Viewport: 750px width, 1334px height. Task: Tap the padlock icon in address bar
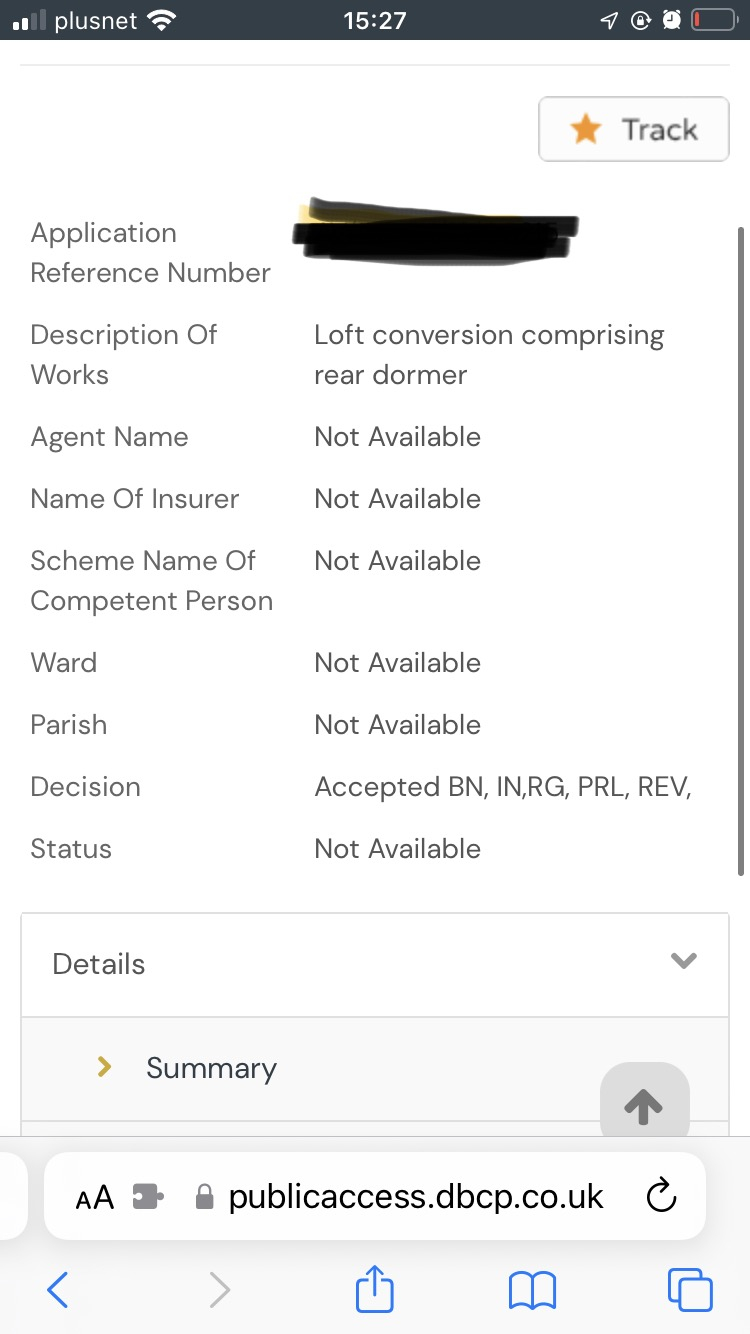tap(205, 1197)
